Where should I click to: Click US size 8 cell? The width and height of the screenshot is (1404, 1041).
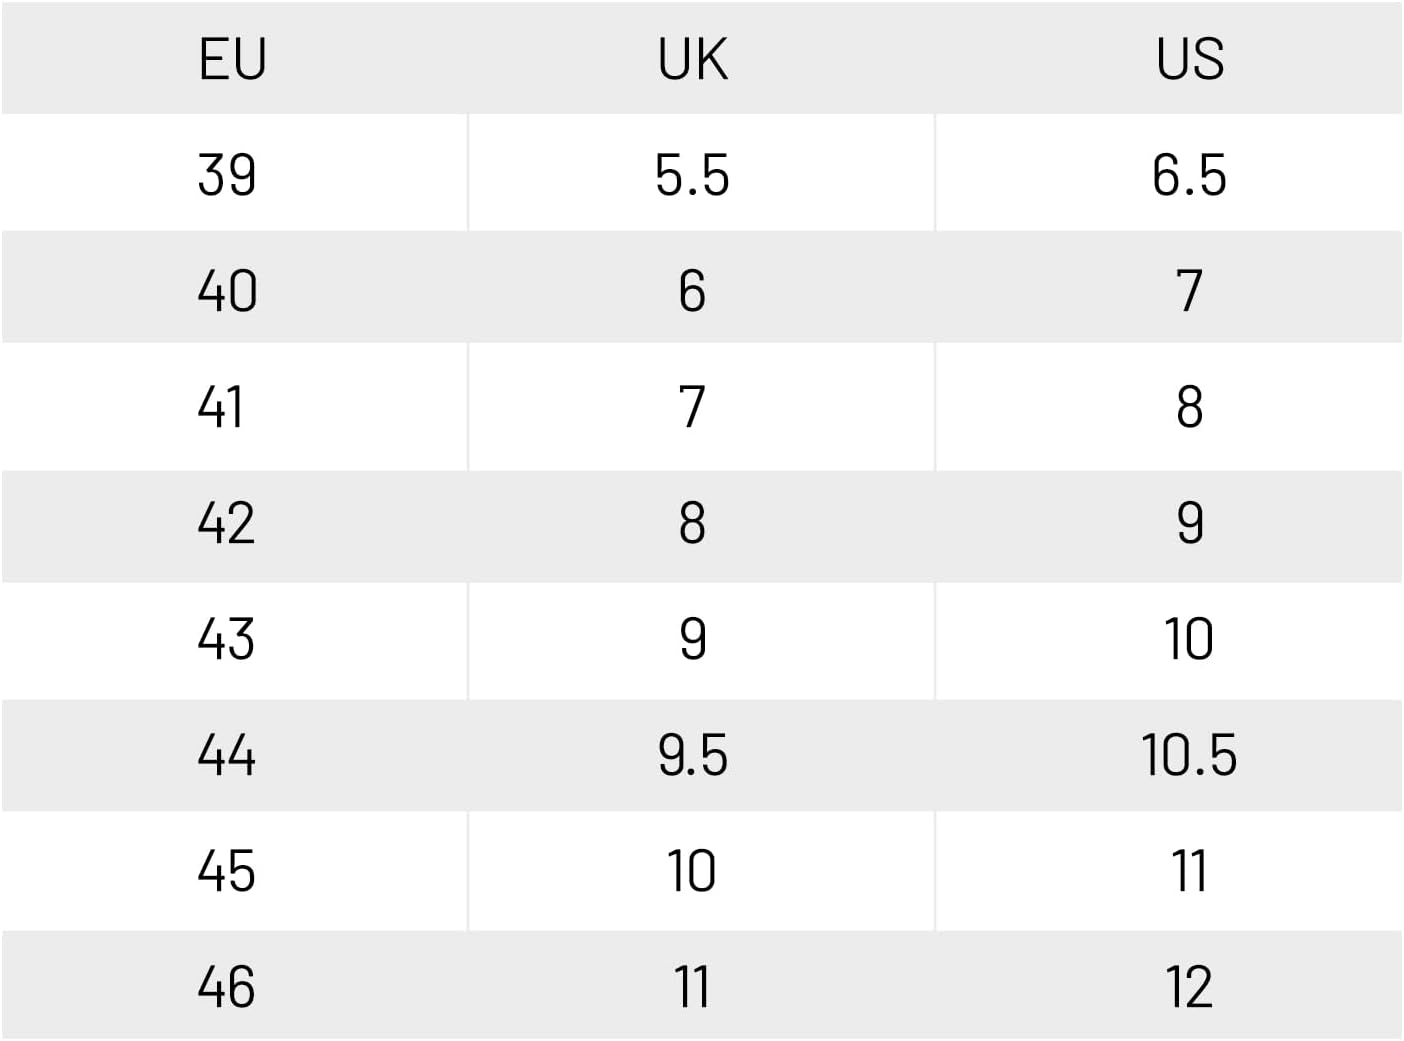pos(1189,407)
